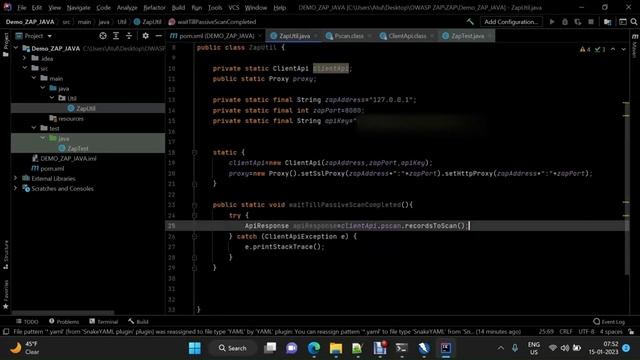Click the Windows taskbar Search box
640x360 pixels.
[x=232, y=348]
